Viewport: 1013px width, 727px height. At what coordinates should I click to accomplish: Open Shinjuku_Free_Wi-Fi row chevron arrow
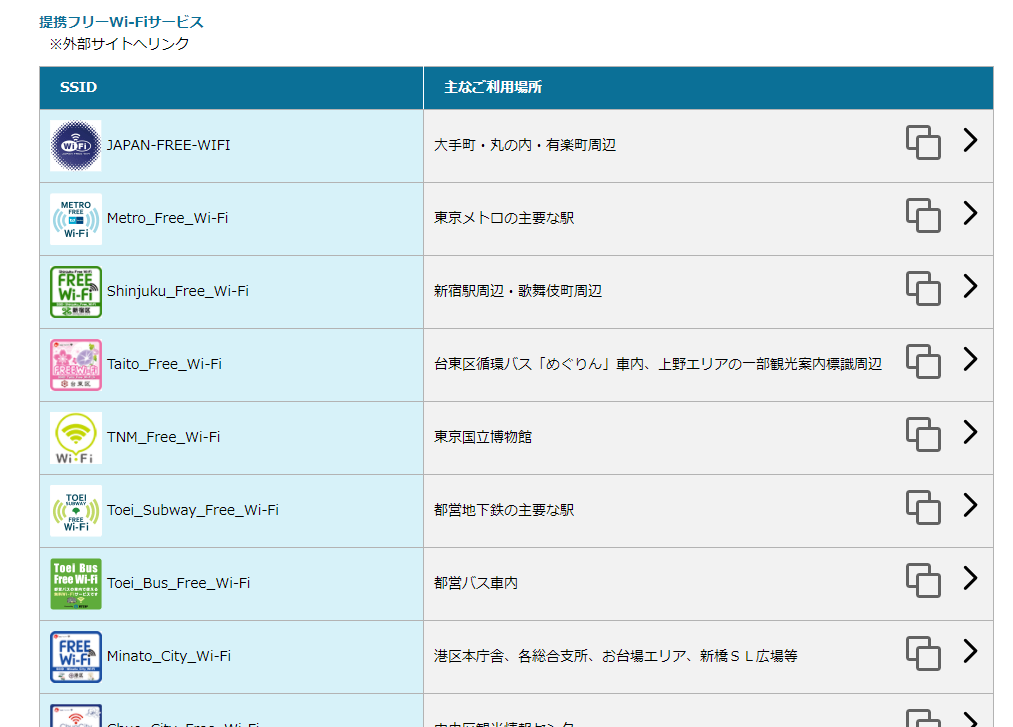coord(970,286)
